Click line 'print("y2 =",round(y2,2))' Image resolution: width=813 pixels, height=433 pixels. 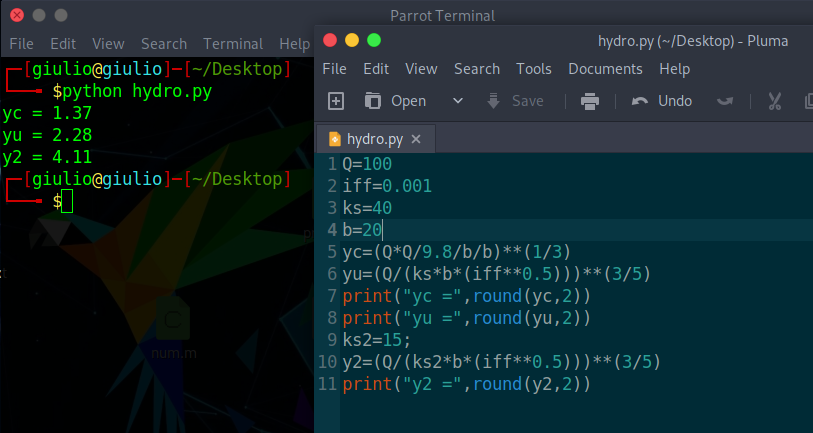466,384
